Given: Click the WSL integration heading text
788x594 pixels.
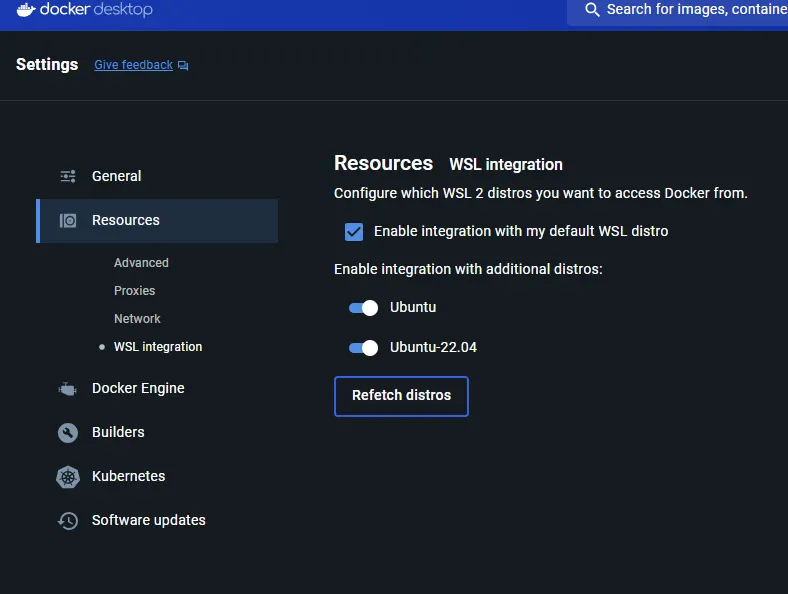Looking at the screenshot, I should click(506, 164).
